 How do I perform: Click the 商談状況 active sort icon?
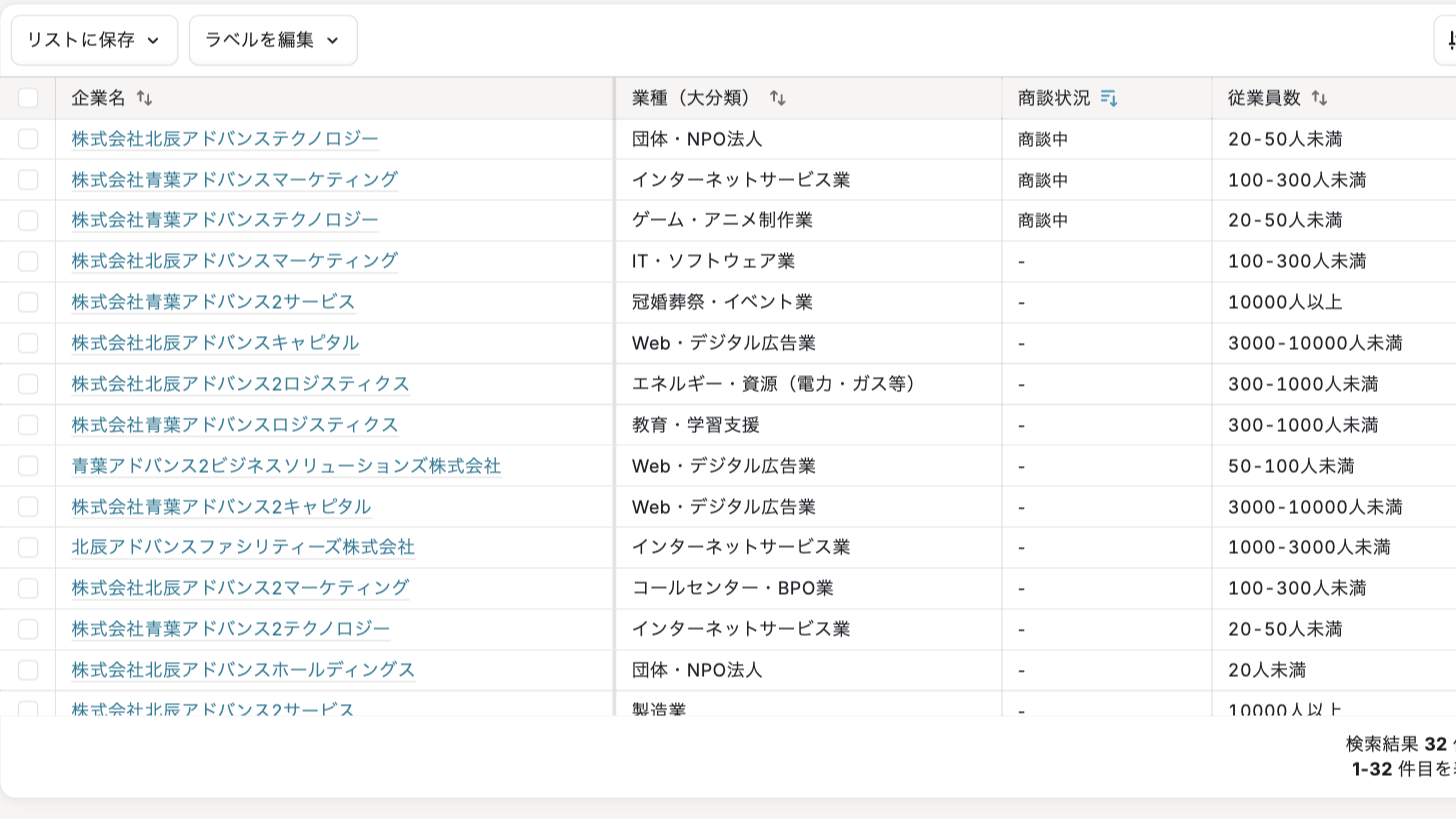(x=1108, y=98)
